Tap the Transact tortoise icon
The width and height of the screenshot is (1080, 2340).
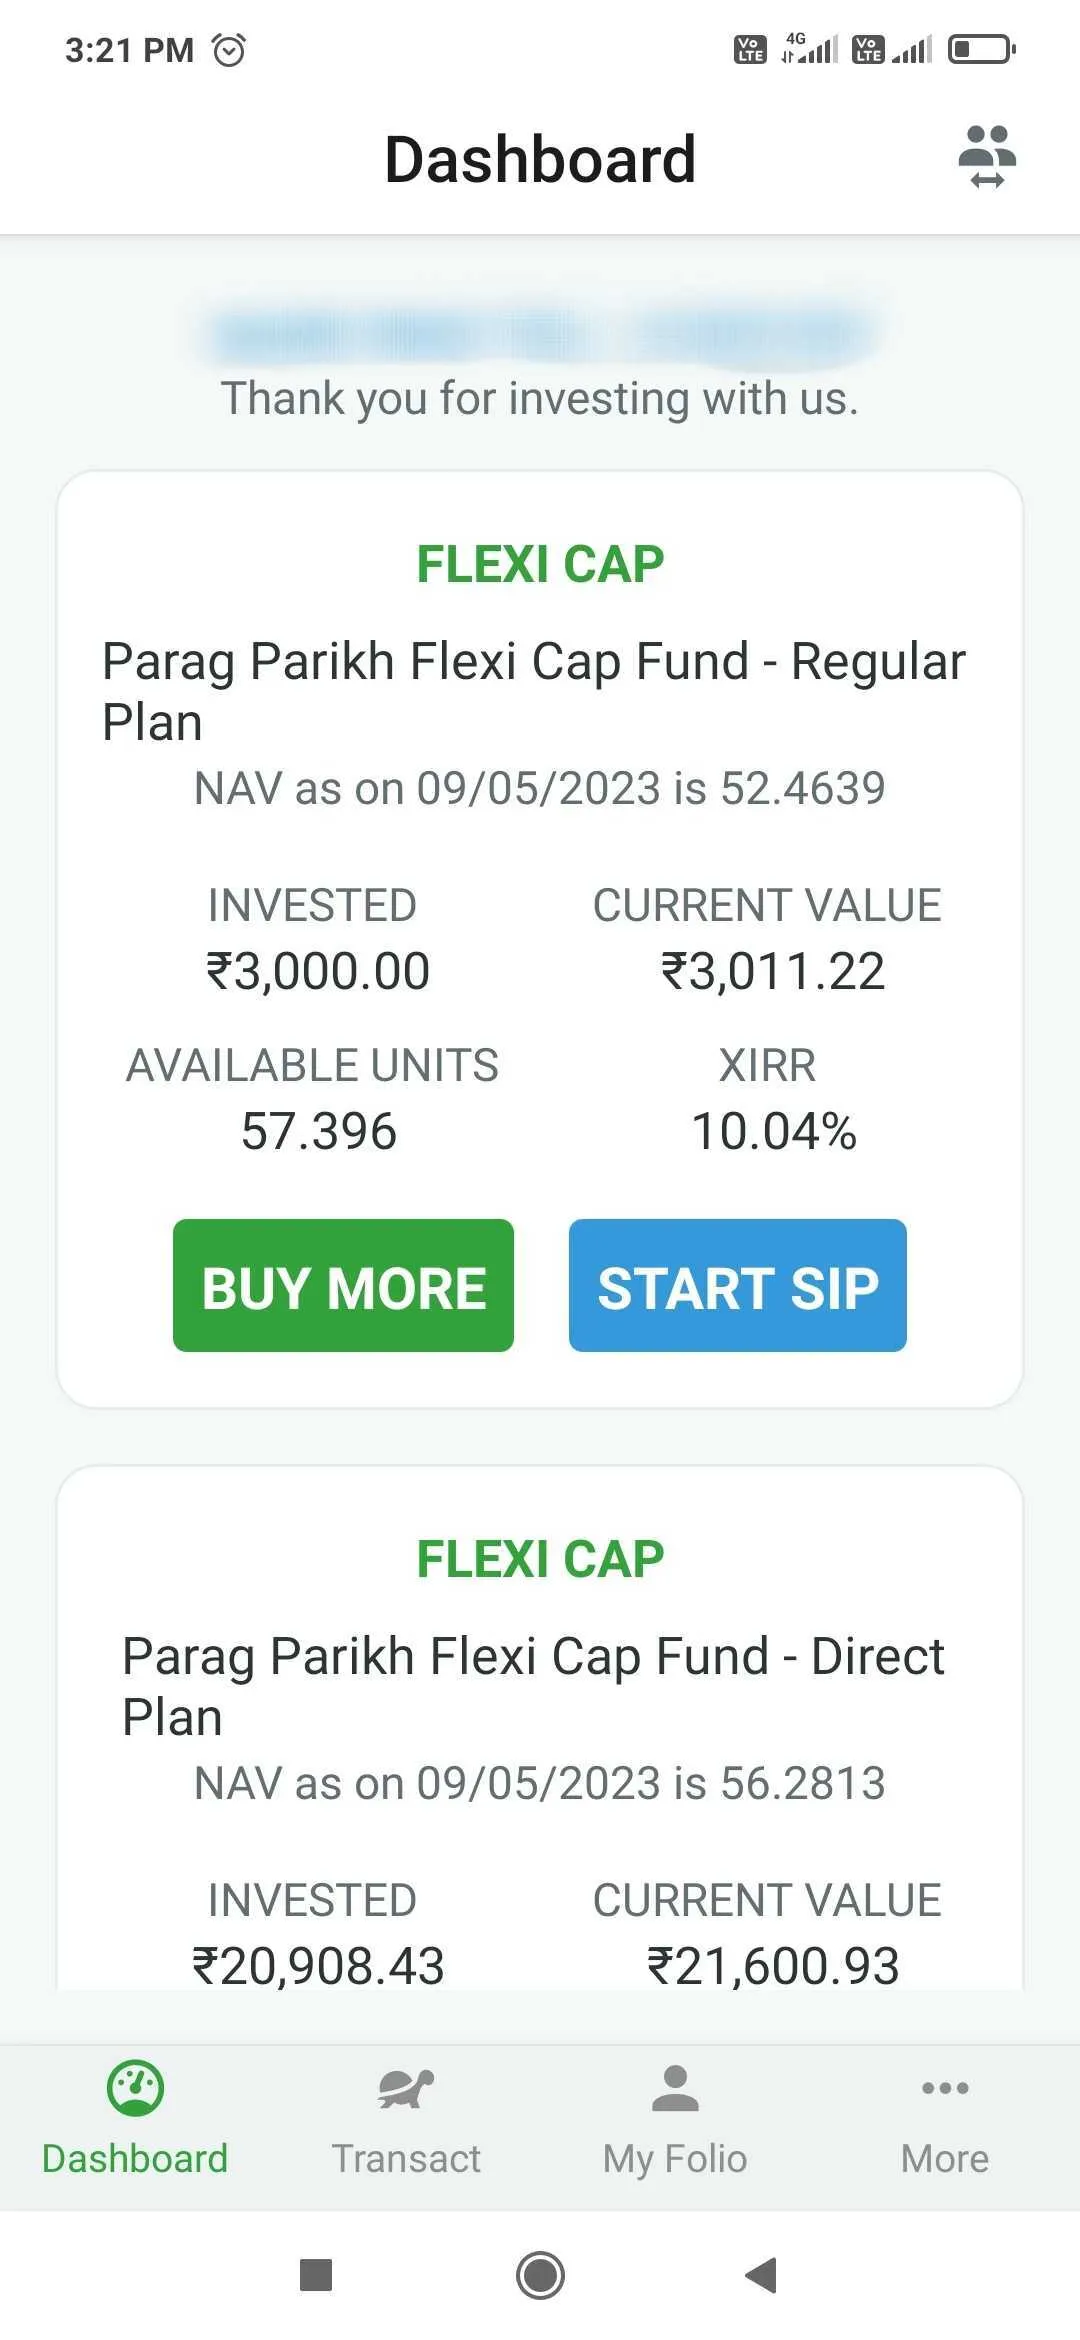pos(405,2088)
